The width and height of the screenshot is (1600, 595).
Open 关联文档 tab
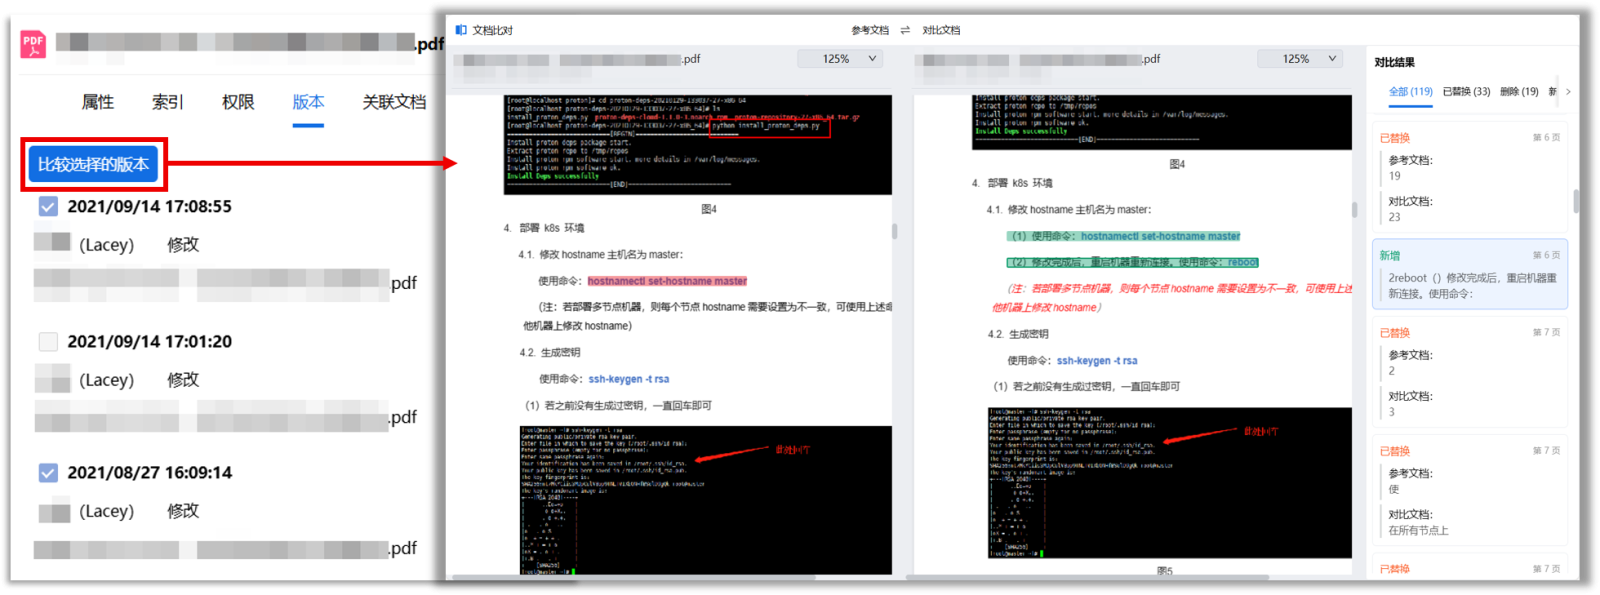(x=394, y=102)
